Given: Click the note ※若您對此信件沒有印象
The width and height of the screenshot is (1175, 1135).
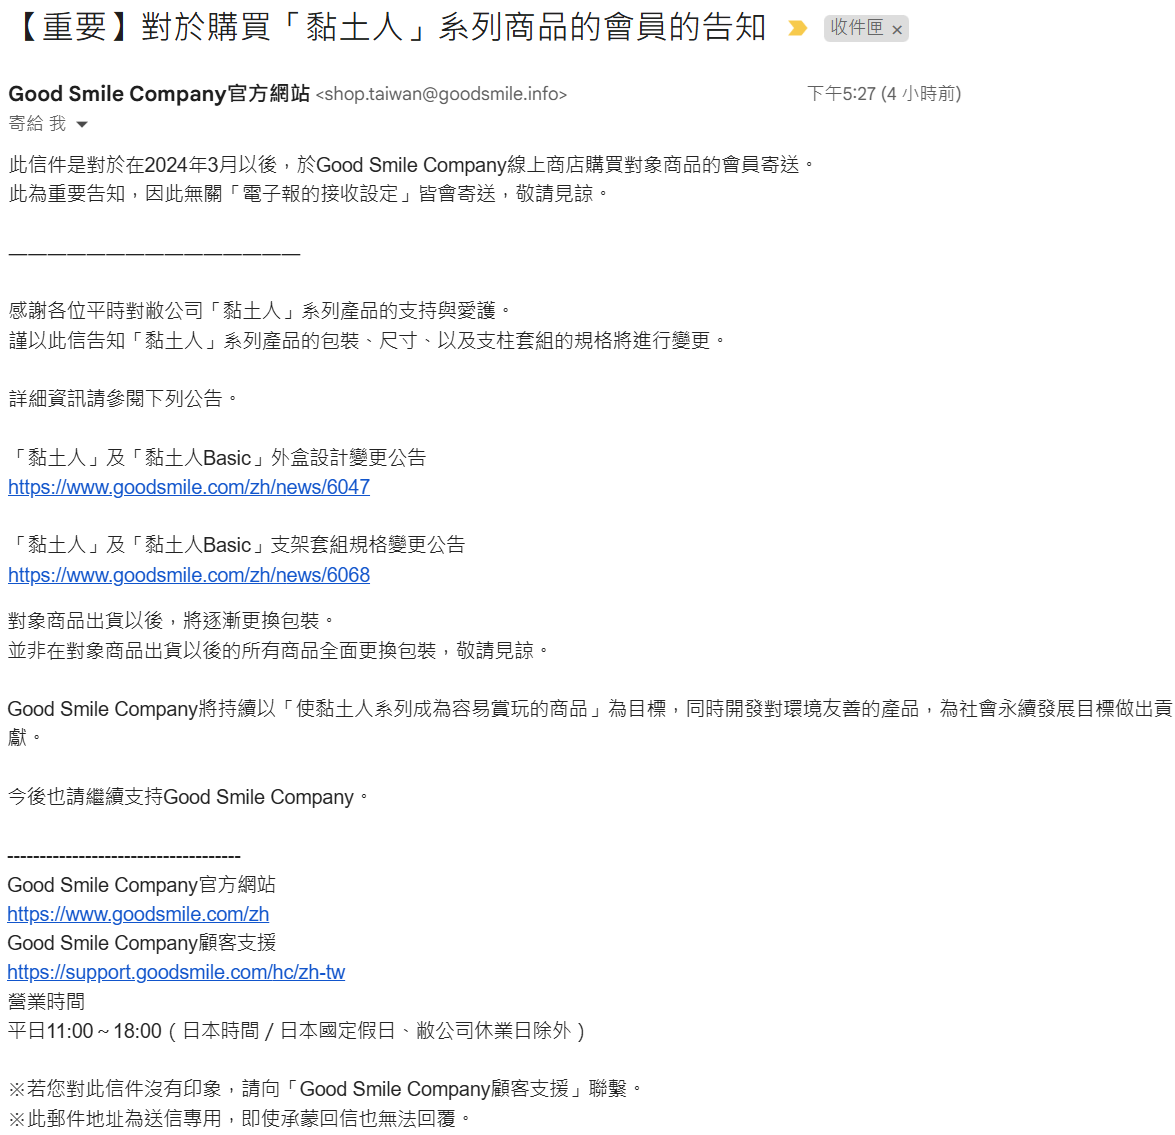Looking at the screenshot, I should 325,1089.
